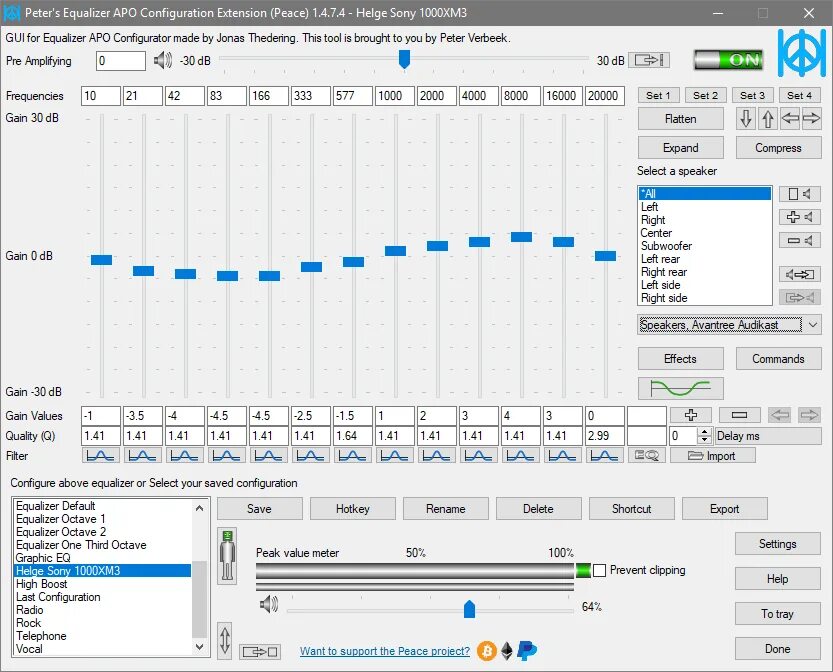Click the green figure icon by the meter
Image resolution: width=833 pixels, height=672 pixels.
coord(227,556)
